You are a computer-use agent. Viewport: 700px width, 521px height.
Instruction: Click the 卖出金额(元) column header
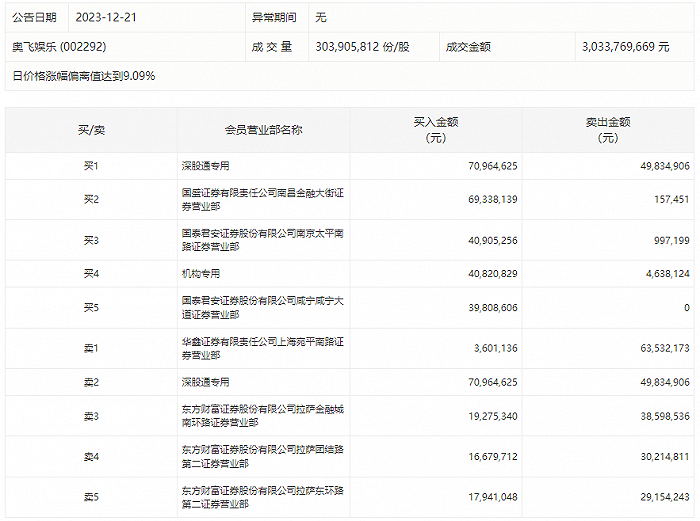tap(608, 130)
